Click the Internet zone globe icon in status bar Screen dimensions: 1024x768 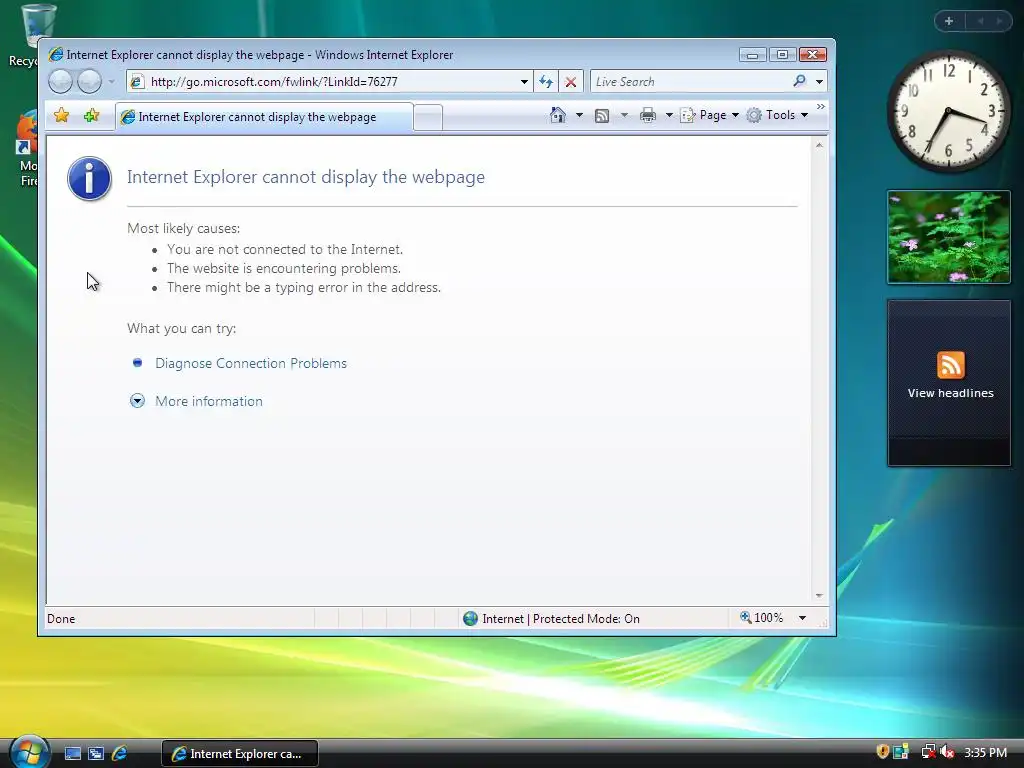(x=470, y=618)
